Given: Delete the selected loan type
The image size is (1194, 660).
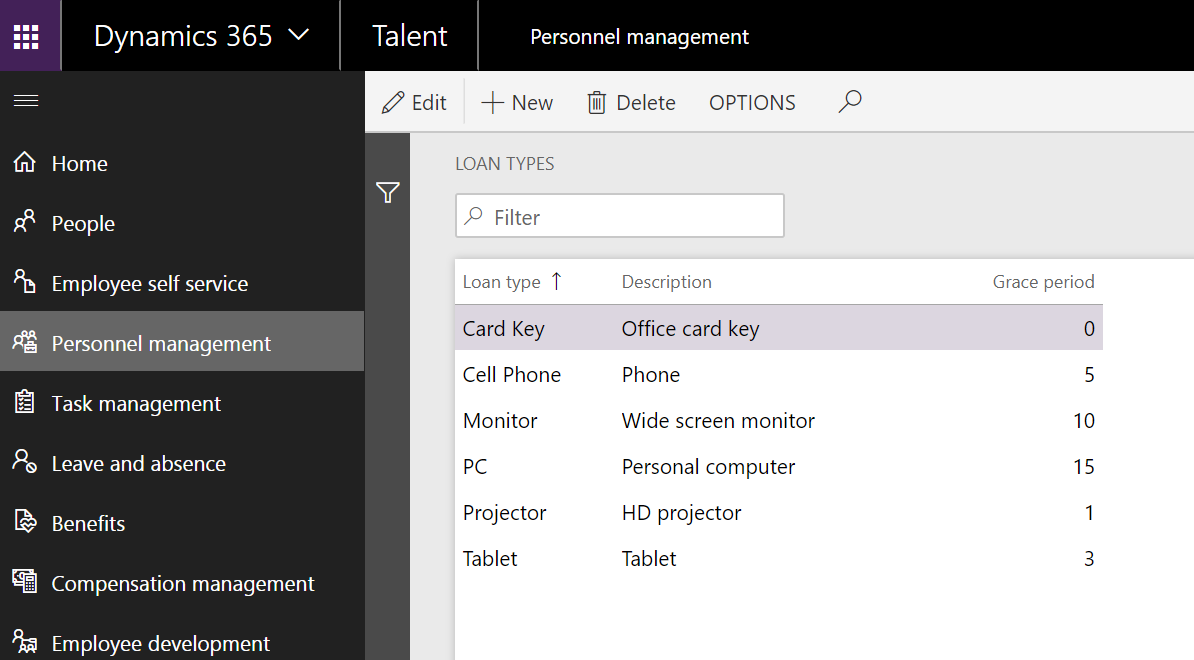Looking at the screenshot, I should tap(631, 103).
